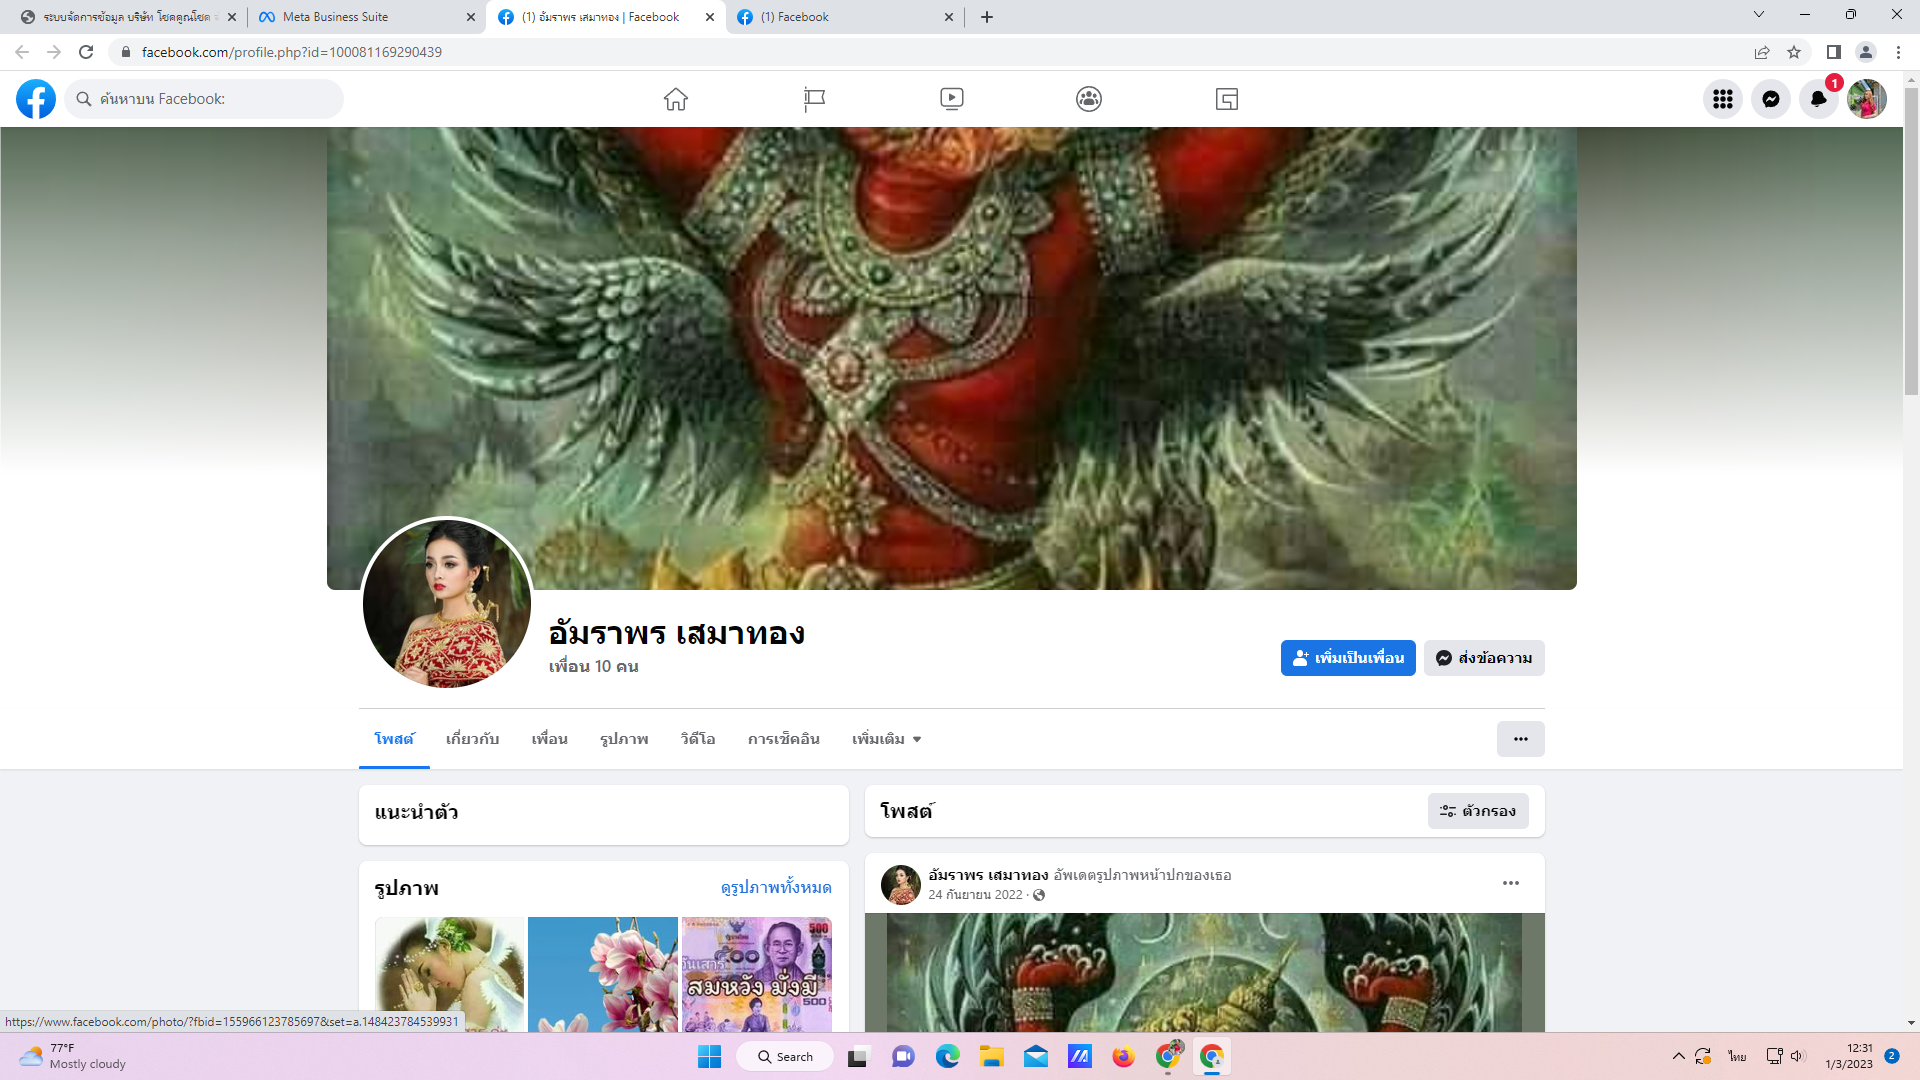Open the notifications bell icon

pos(1819,99)
